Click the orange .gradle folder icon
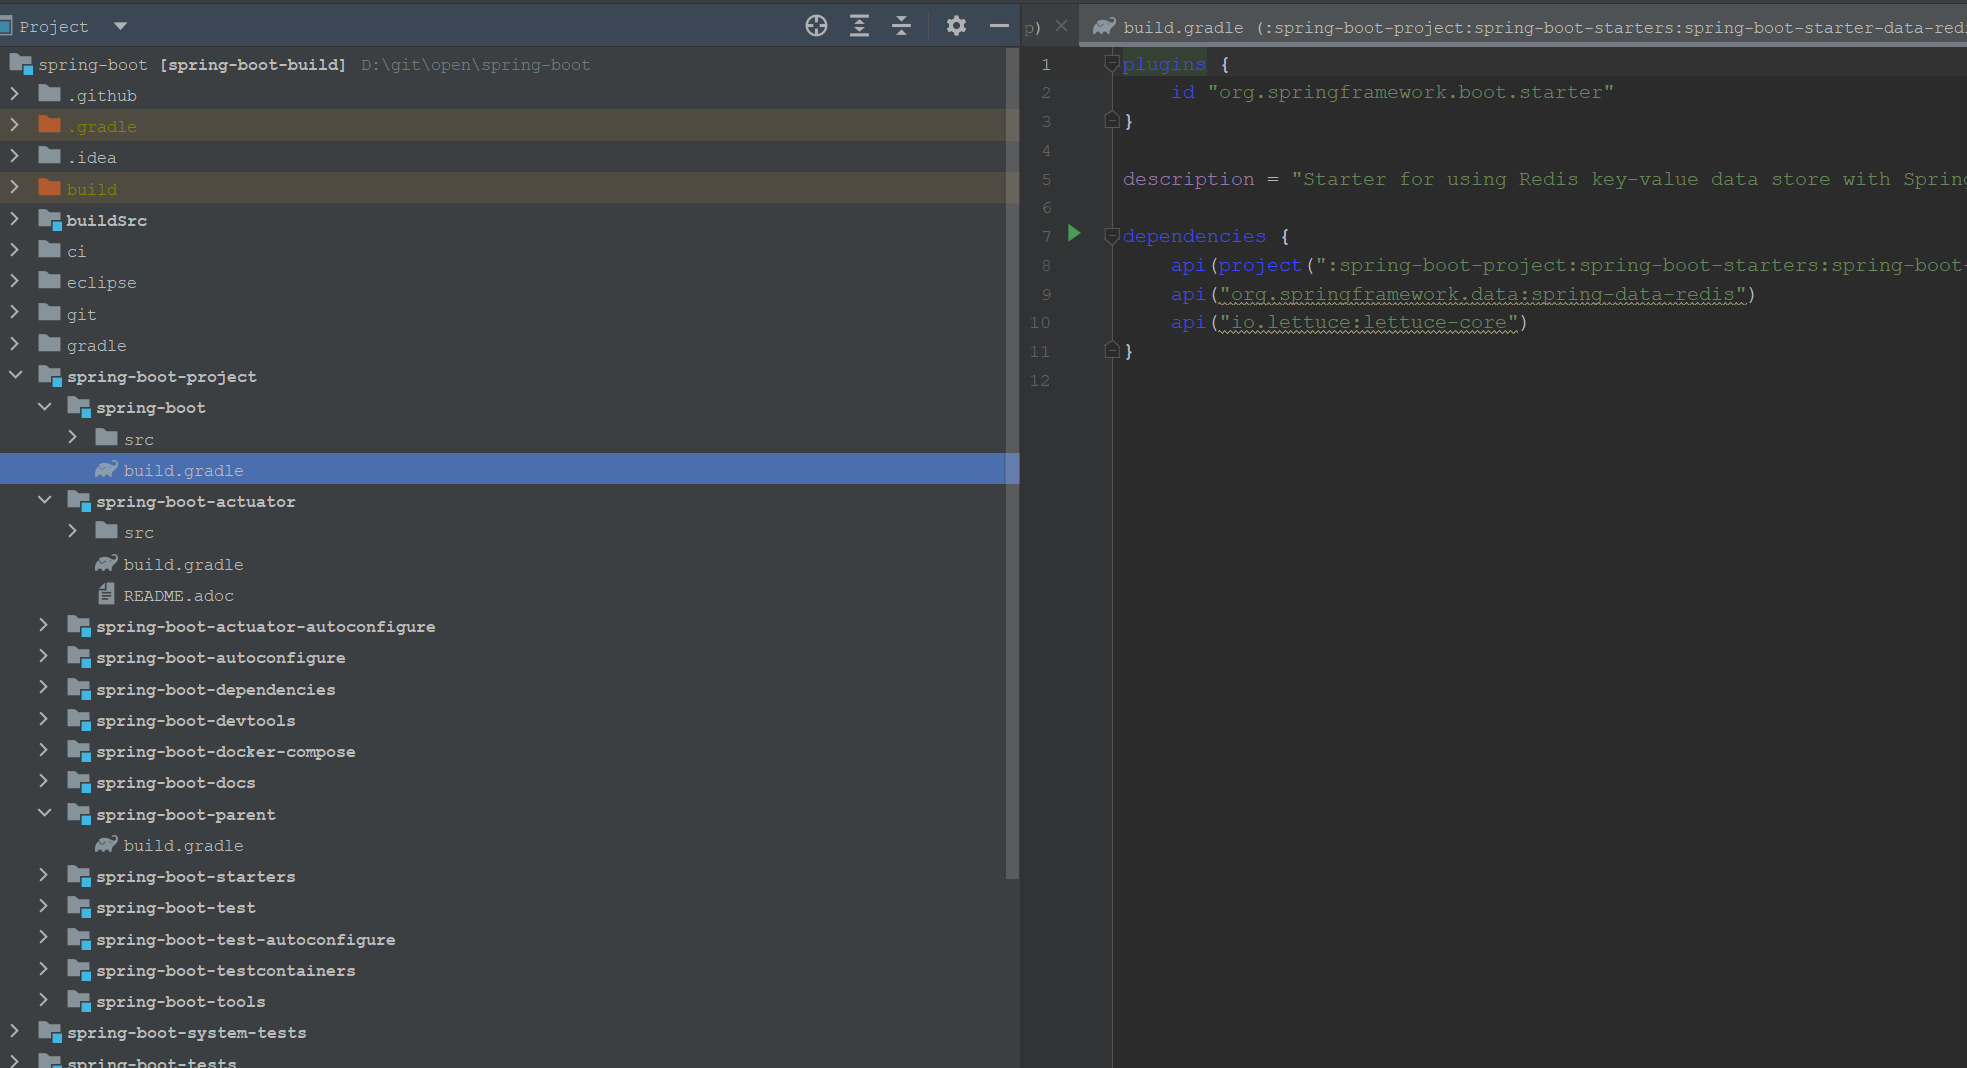Image resolution: width=1967 pixels, height=1068 pixels. [49, 125]
